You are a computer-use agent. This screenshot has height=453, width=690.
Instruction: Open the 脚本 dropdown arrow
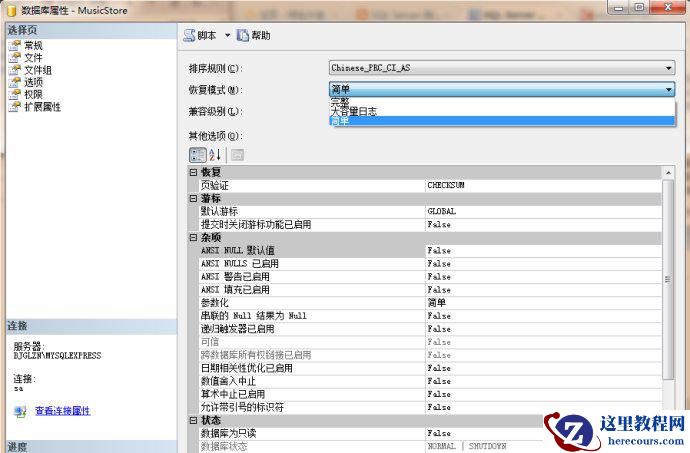(x=228, y=36)
